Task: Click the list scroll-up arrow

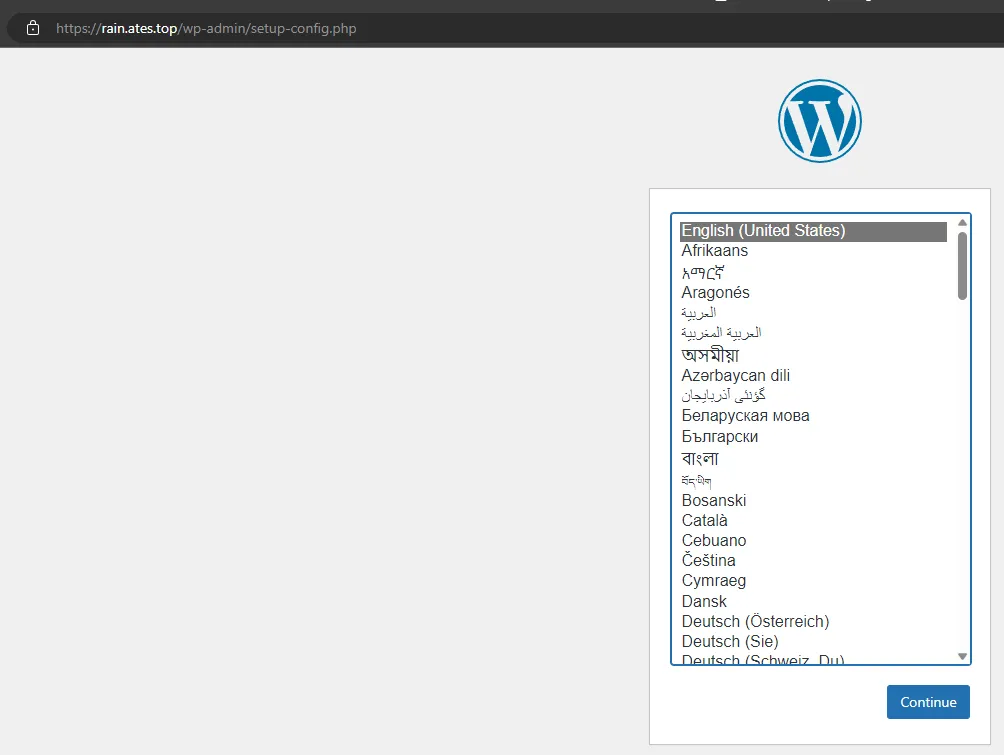Action: [962, 223]
